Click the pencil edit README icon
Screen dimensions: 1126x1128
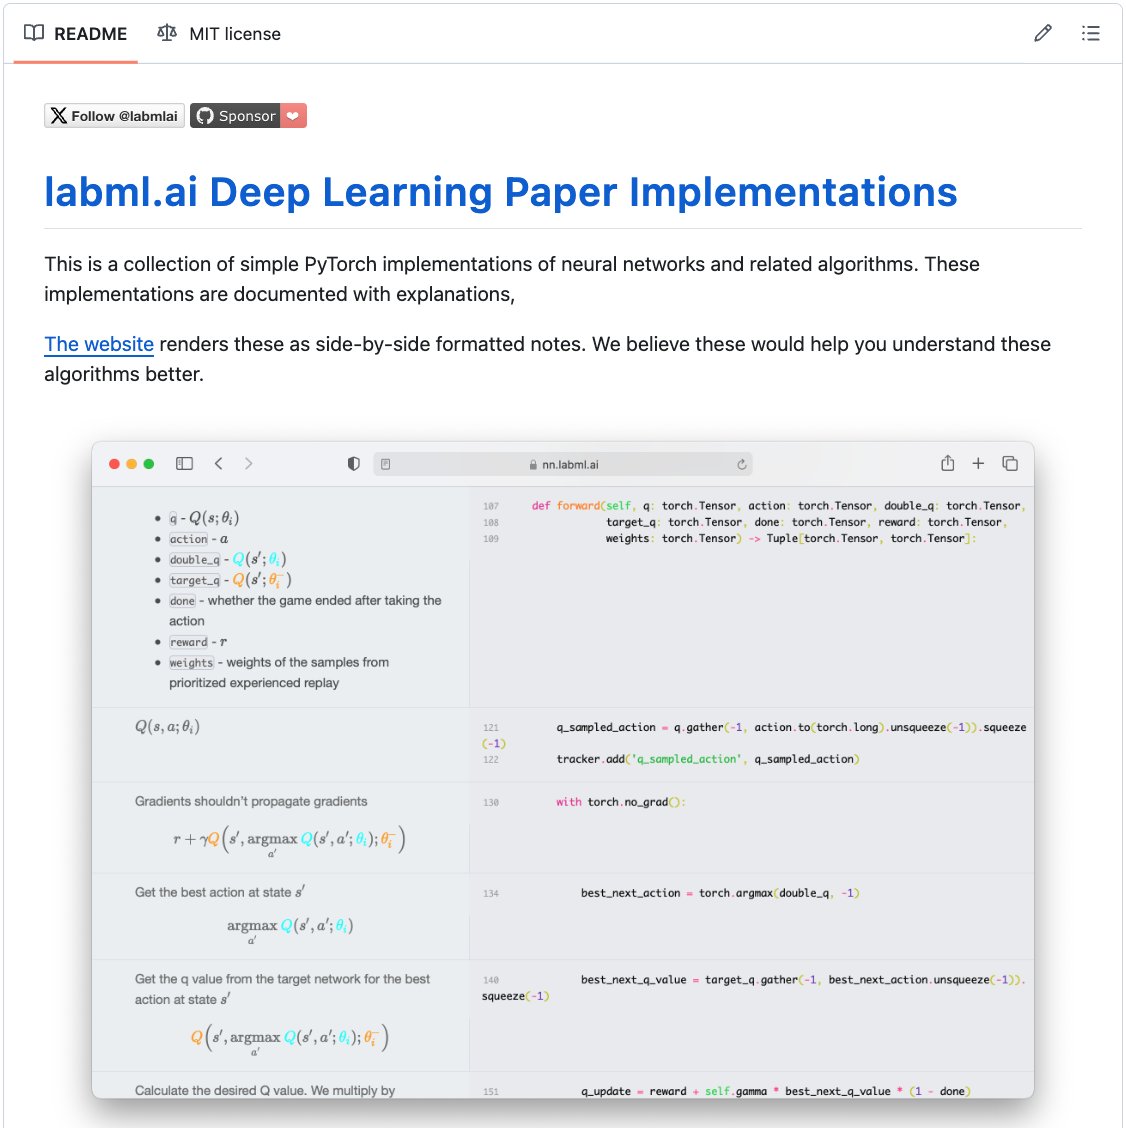pyautogui.click(x=1043, y=33)
